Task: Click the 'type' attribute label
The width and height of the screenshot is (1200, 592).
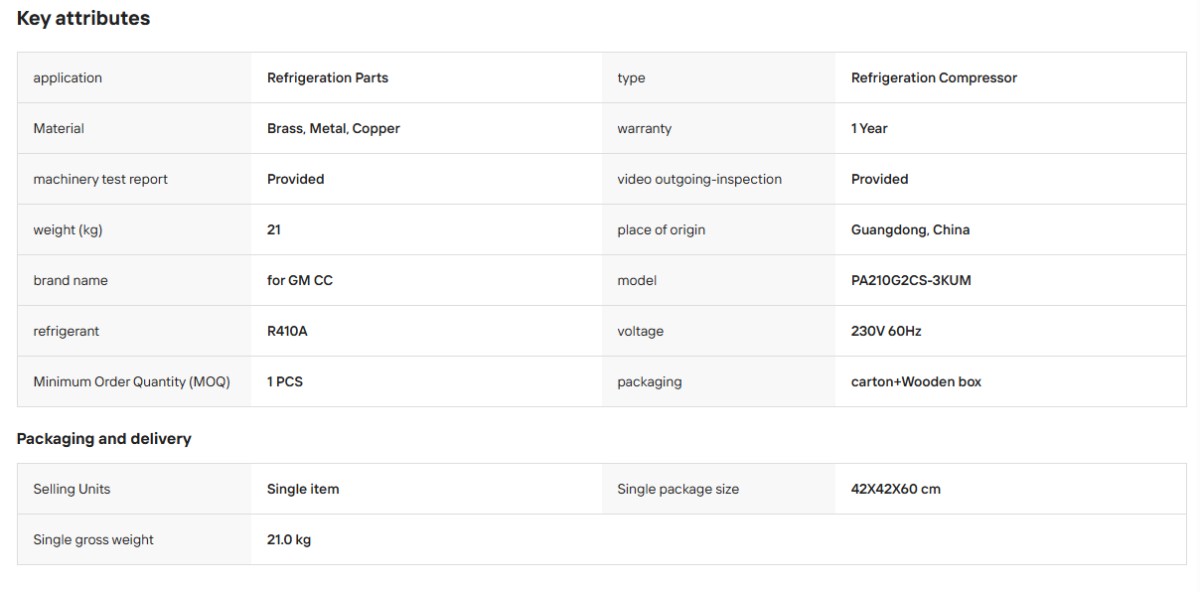Action: [x=631, y=78]
